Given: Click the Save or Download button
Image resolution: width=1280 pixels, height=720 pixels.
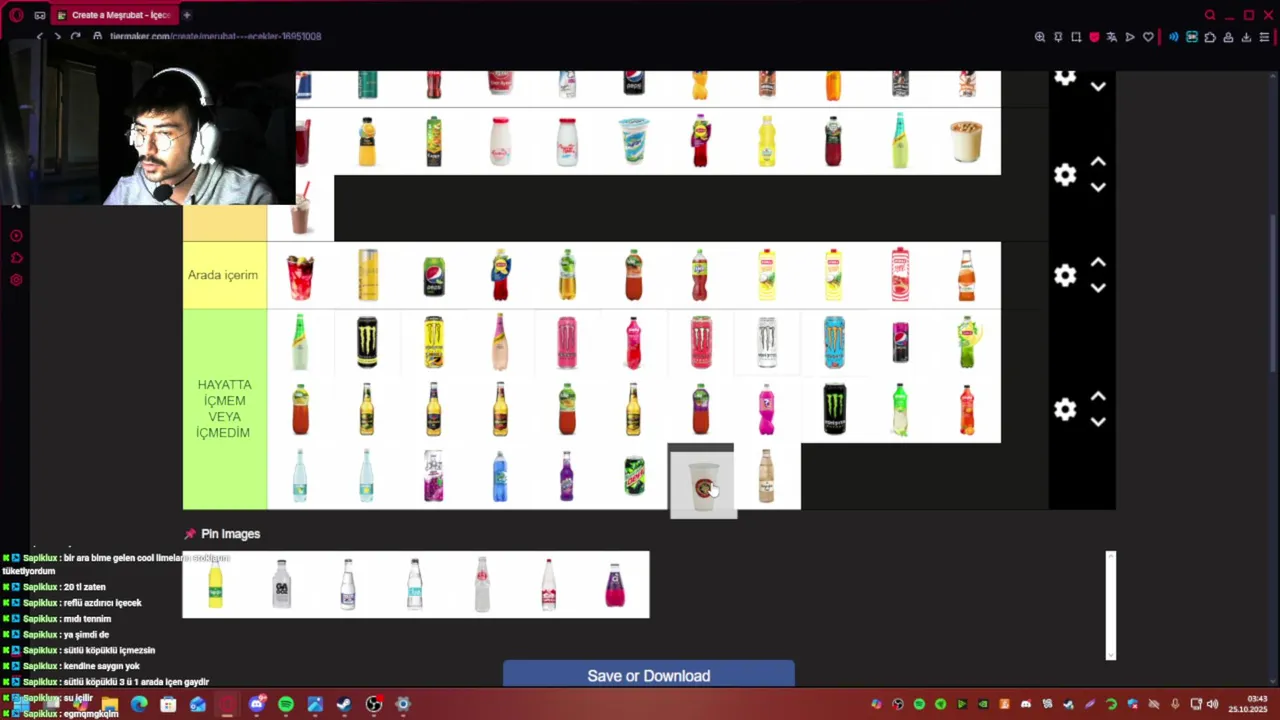Looking at the screenshot, I should [649, 675].
